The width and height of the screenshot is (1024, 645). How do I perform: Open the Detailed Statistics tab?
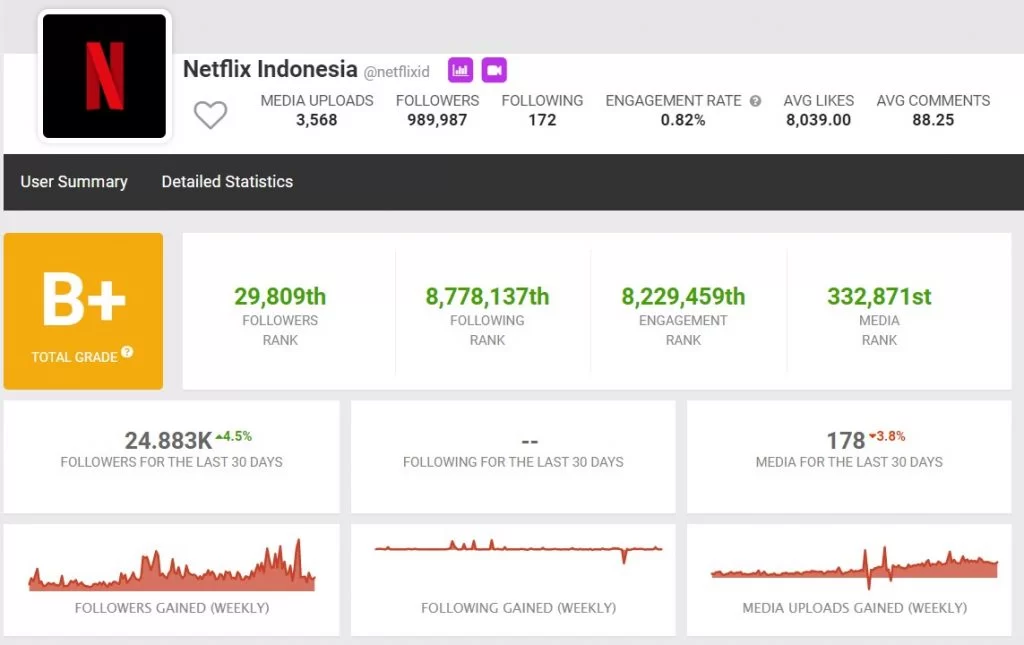click(227, 181)
